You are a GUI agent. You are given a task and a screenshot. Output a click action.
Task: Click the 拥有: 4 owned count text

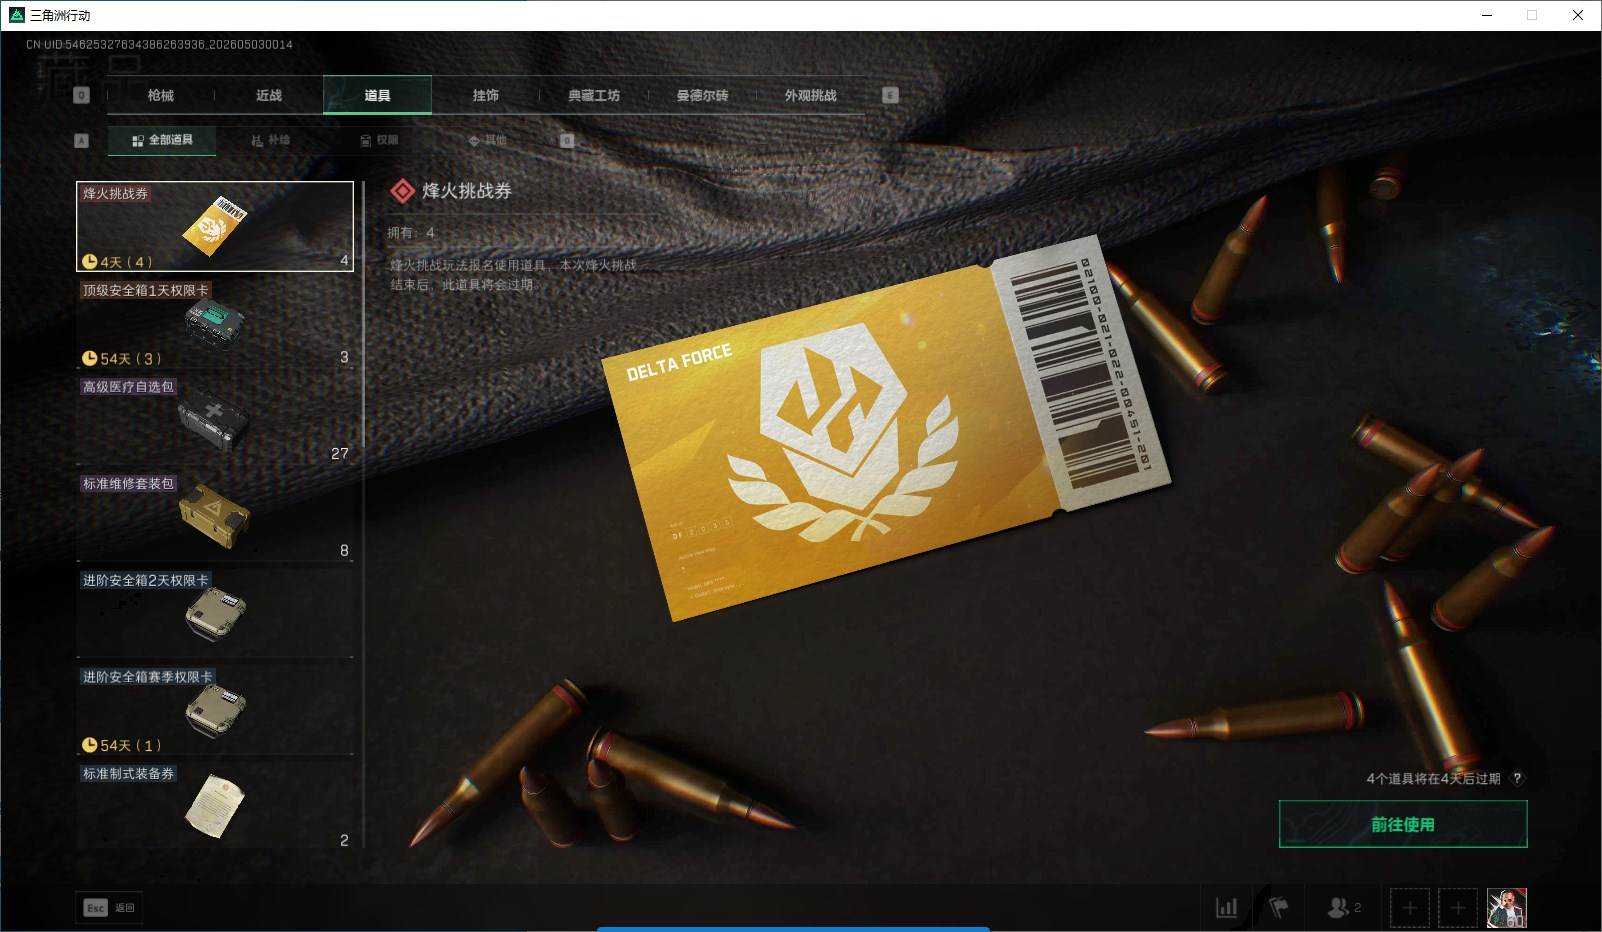pos(411,232)
